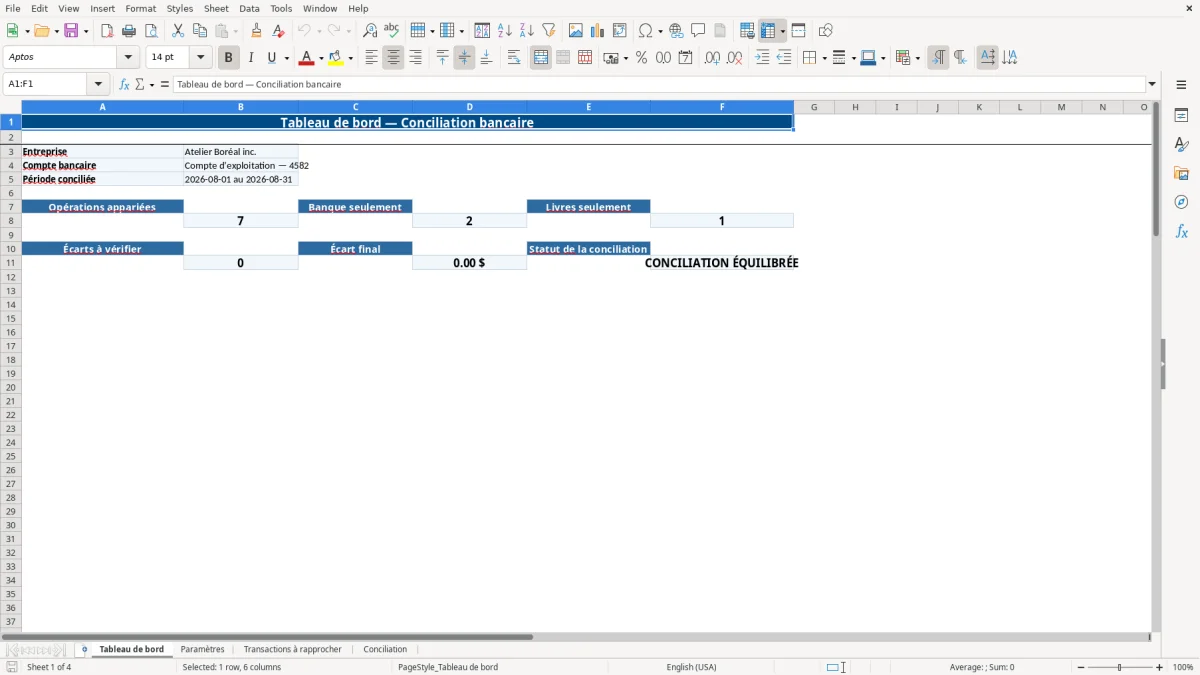This screenshot has width=1200, height=675.
Task: Open font color dropdown arrow
Action: coord(321,58)
